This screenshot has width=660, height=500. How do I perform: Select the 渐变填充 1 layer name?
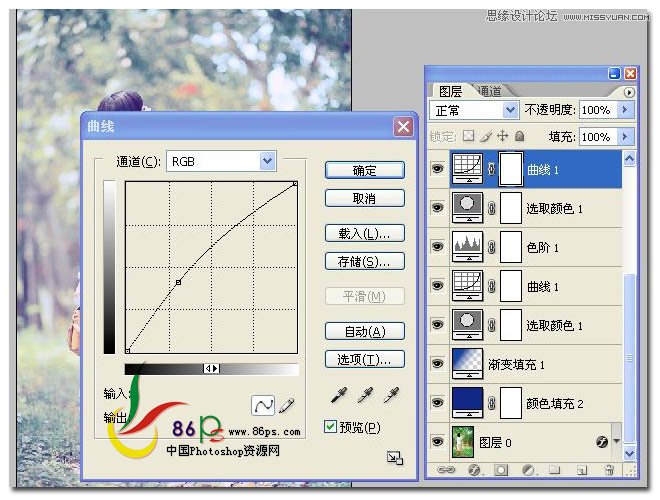click(x=516, y=364)
